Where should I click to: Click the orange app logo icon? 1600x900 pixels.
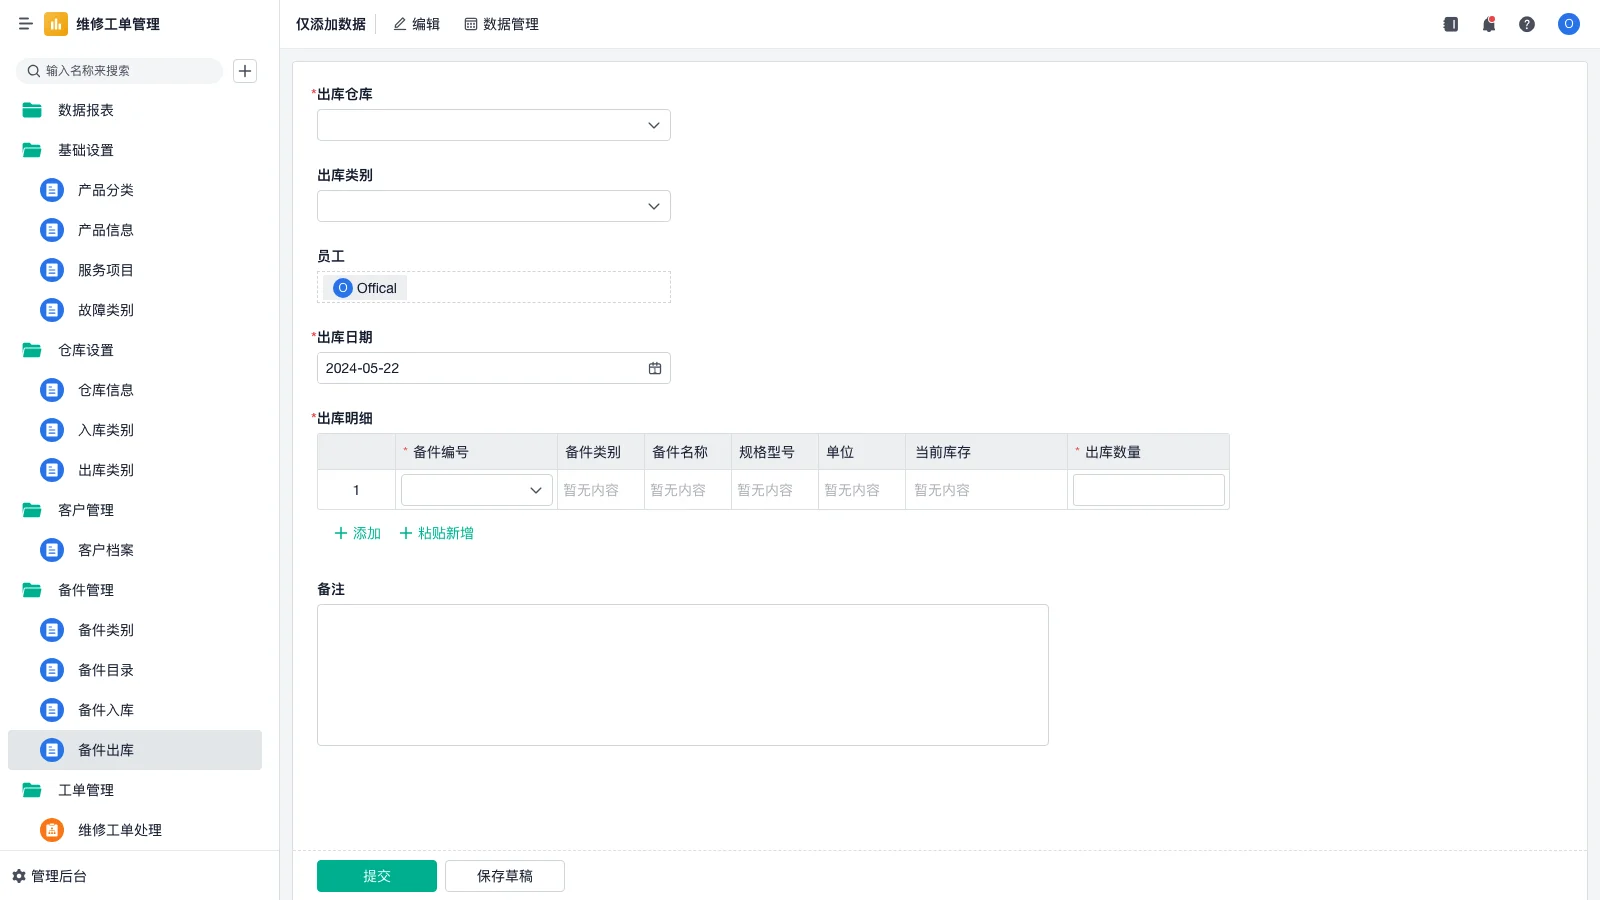click(x=56, y=24)
